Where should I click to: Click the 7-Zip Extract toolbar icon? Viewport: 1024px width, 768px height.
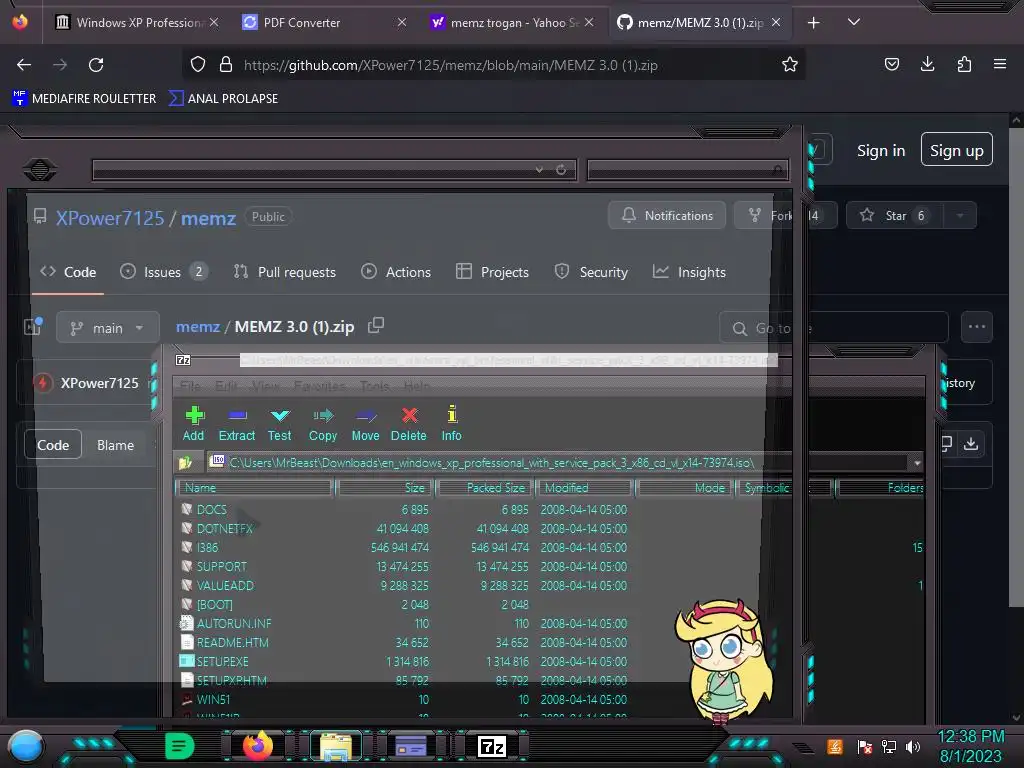click(236, 423)
